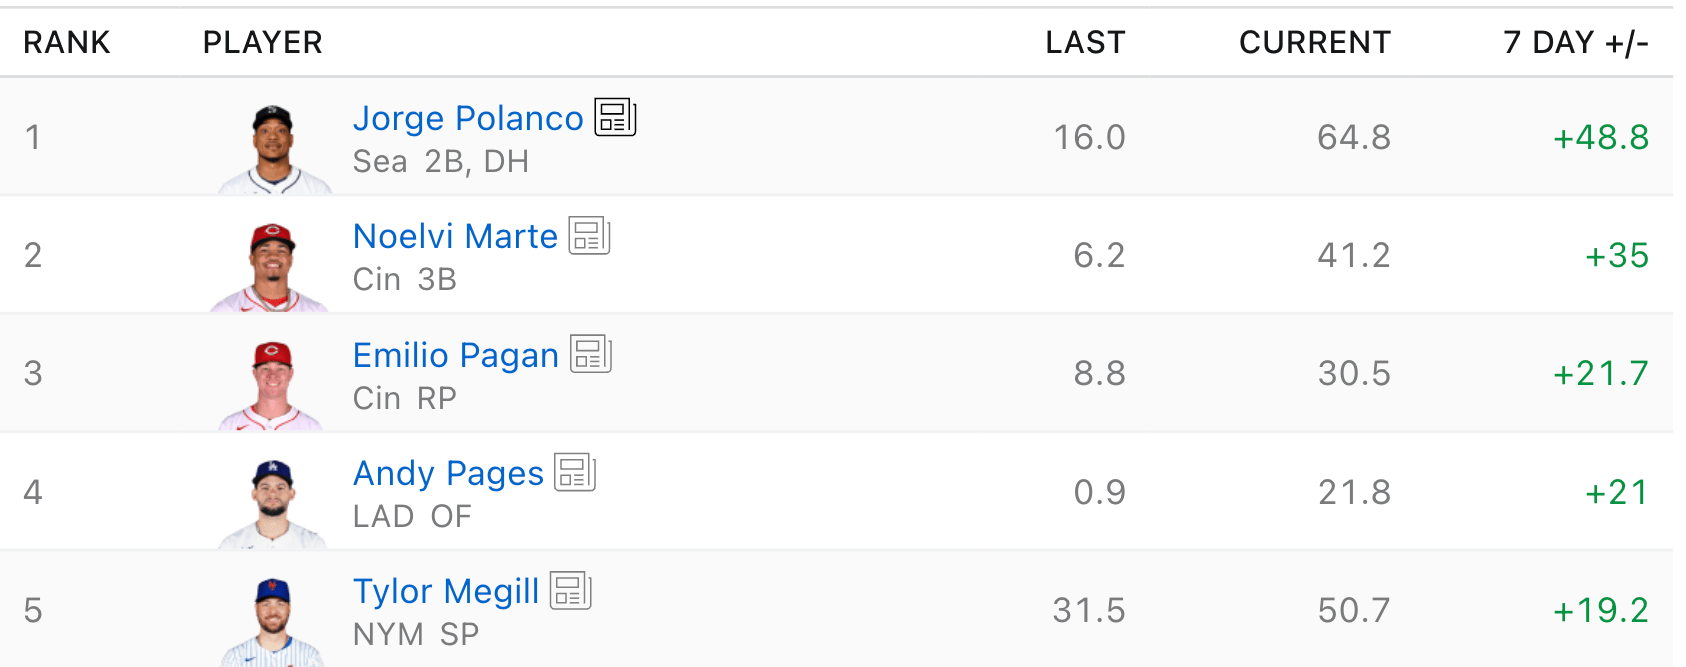Sort by the RANK column header

67,42
